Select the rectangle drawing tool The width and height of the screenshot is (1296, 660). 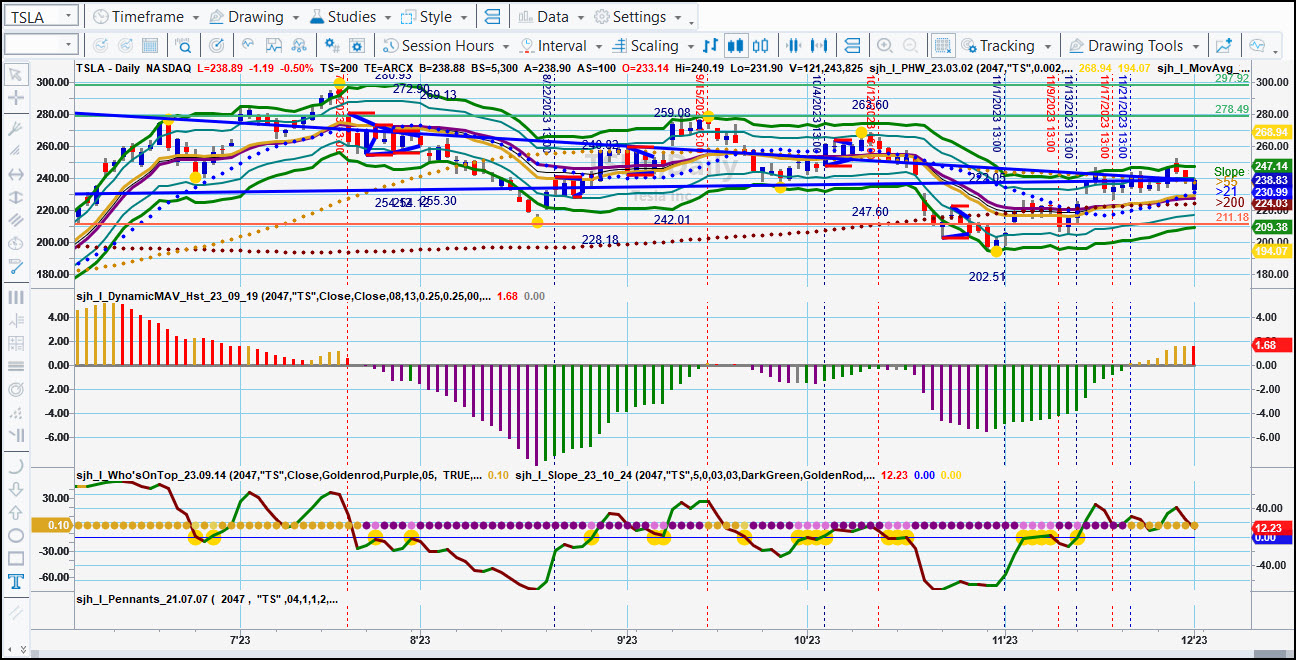point(16,558)
